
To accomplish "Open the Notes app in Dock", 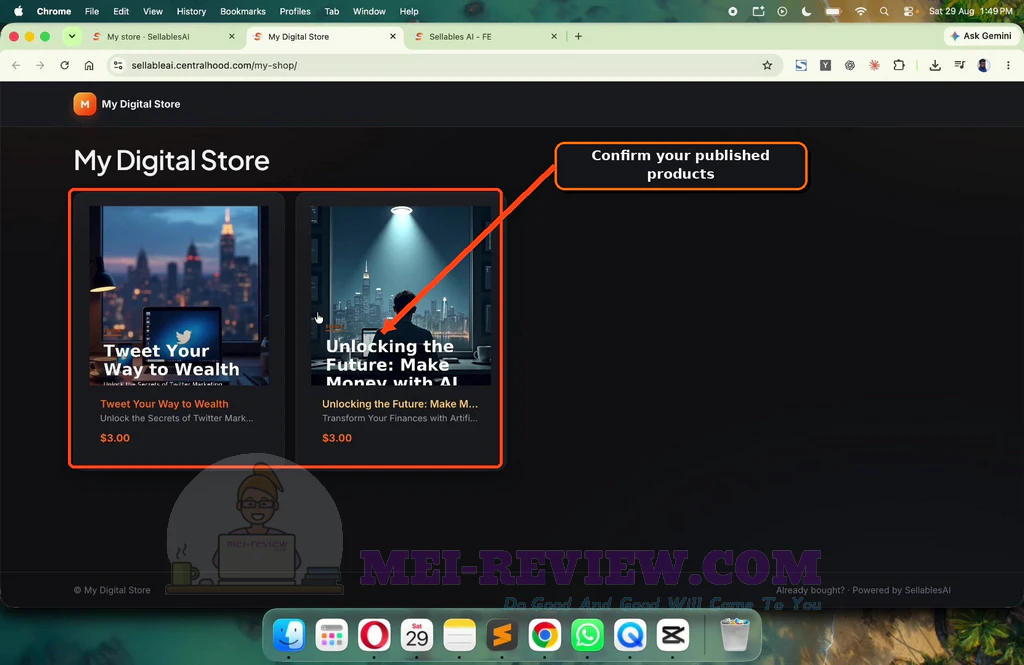I will tap(460, 635).
